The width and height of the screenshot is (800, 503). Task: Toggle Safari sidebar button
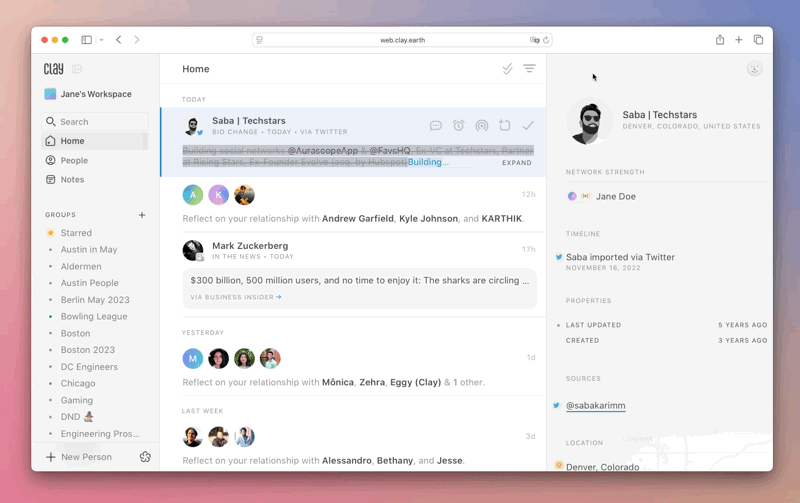point(87,40)
